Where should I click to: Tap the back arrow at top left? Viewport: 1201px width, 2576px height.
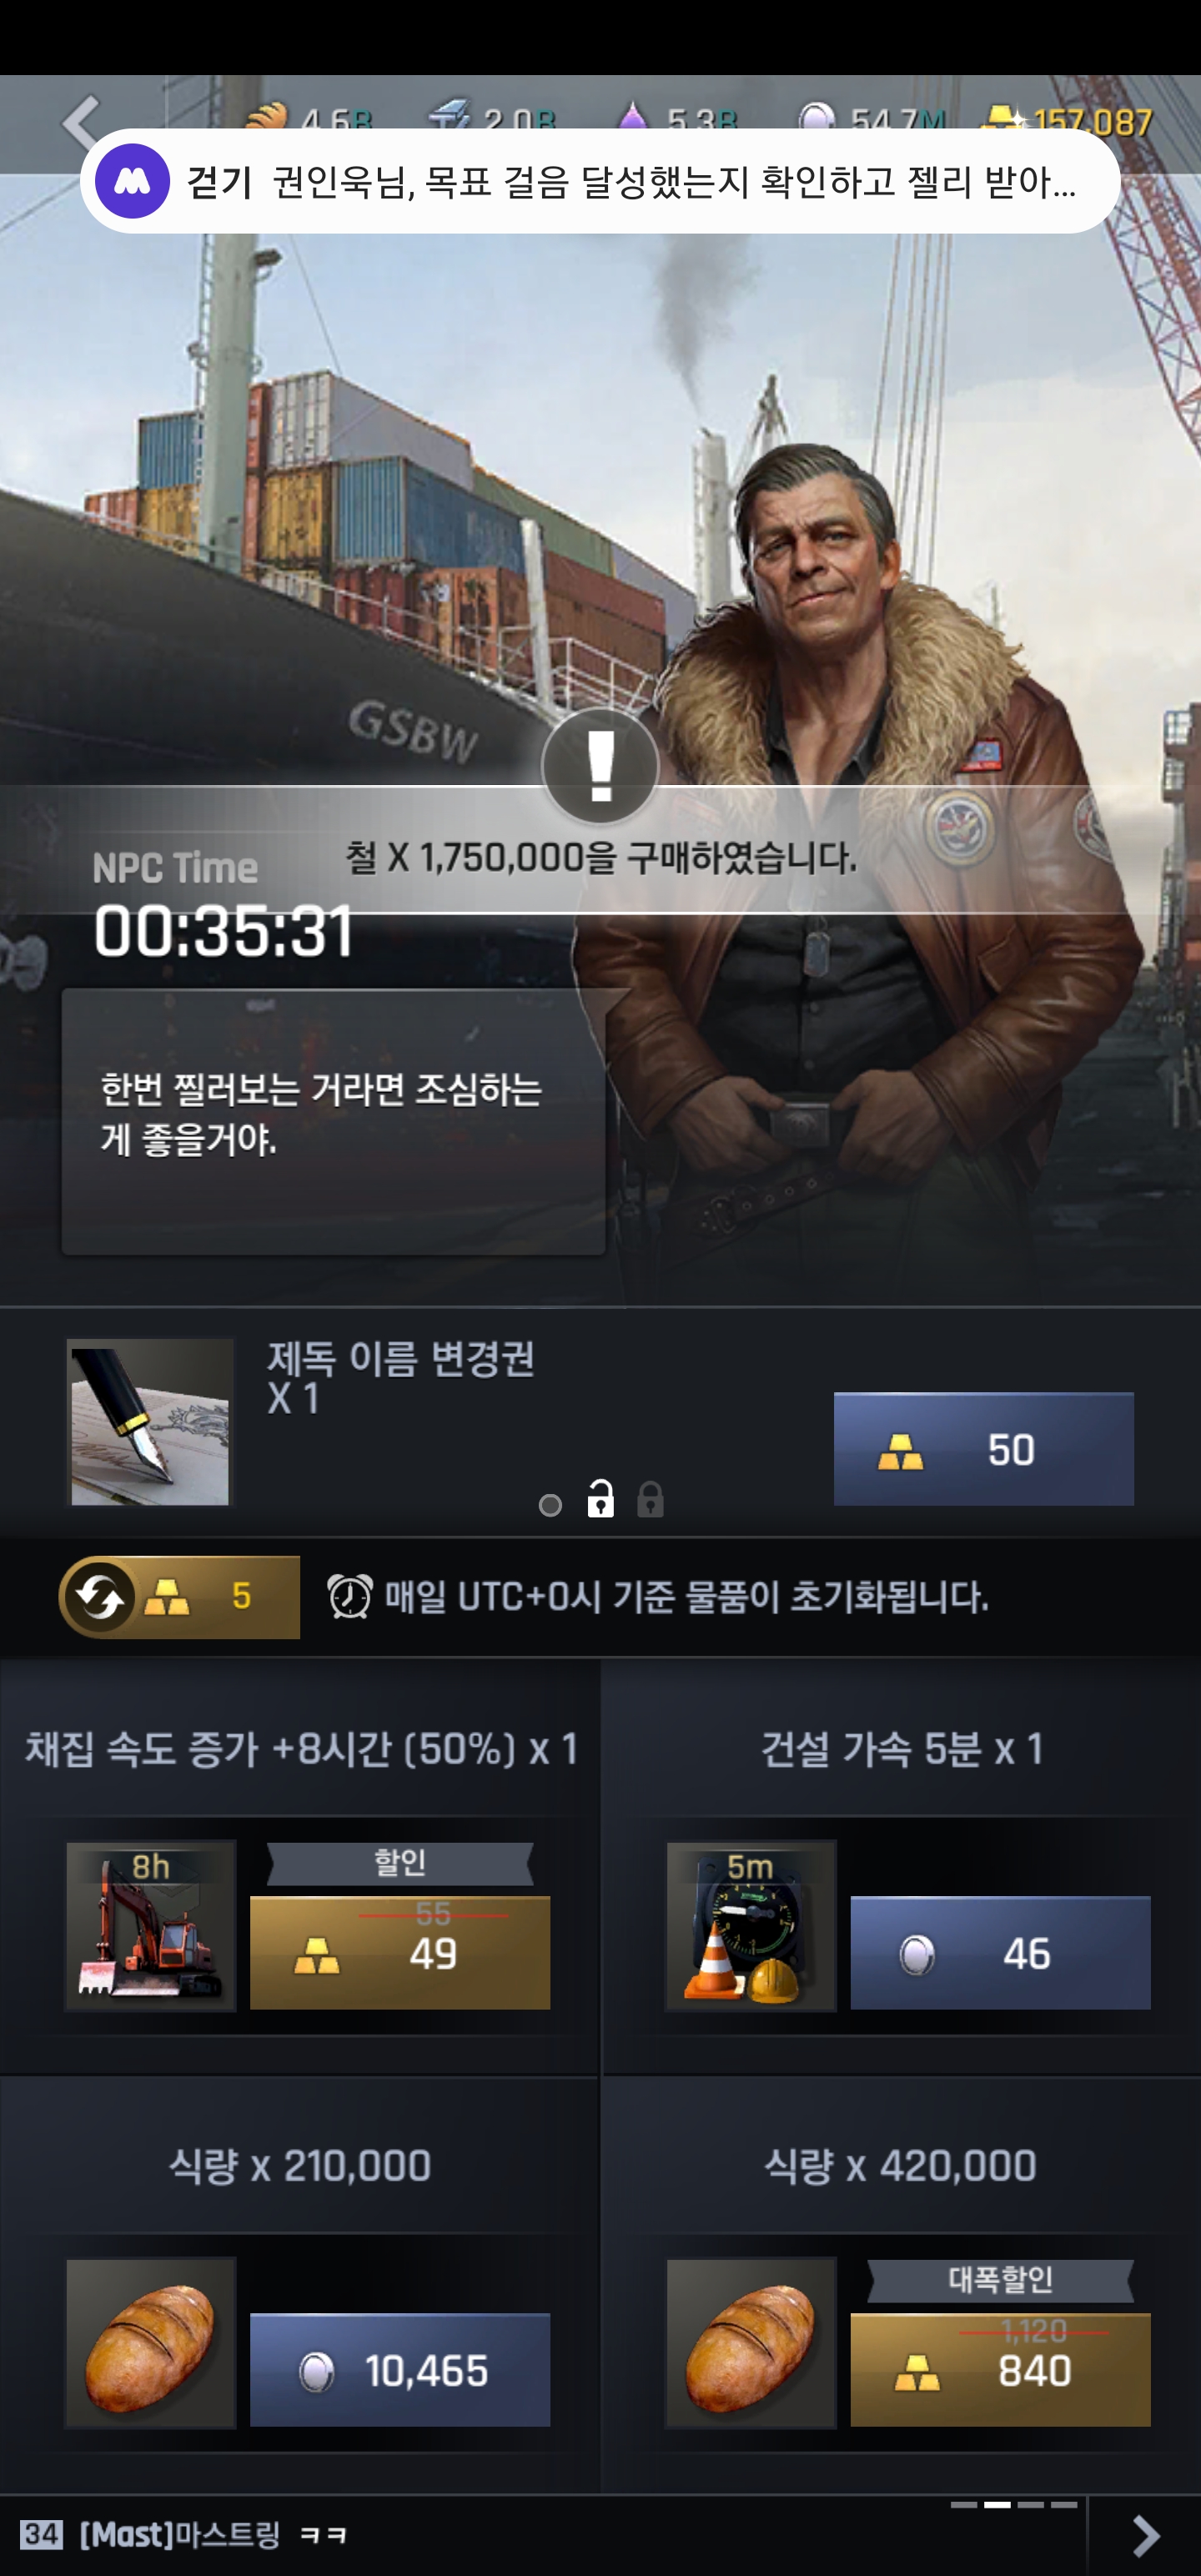[x=81, y=121]
